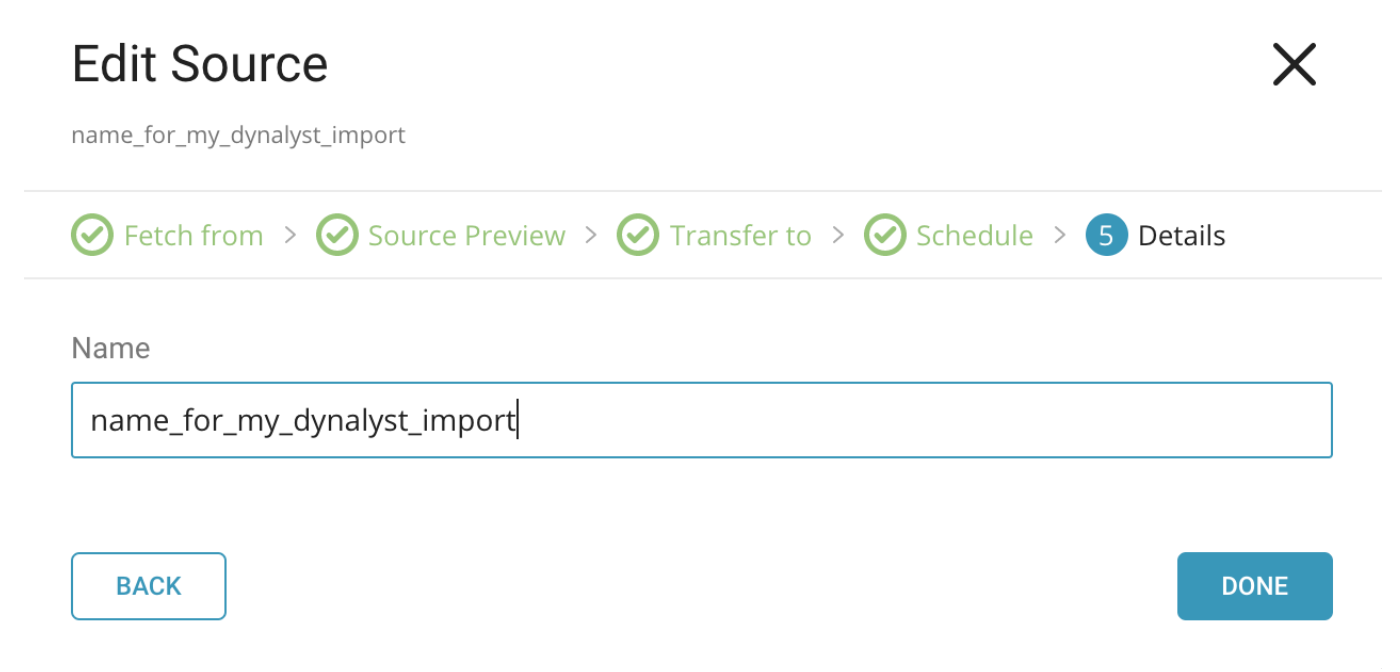Click the arrow after Source Preview
Screen dimensions: 1400x672
coord(591,236)
